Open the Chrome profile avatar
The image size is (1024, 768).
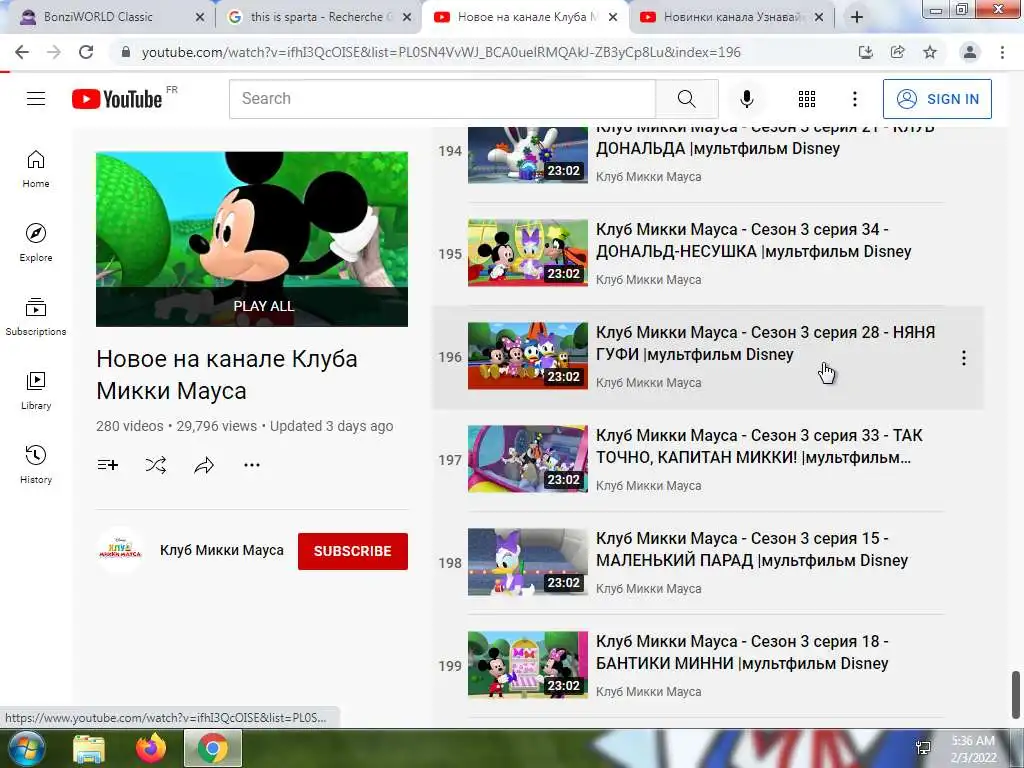click(970, 52)
